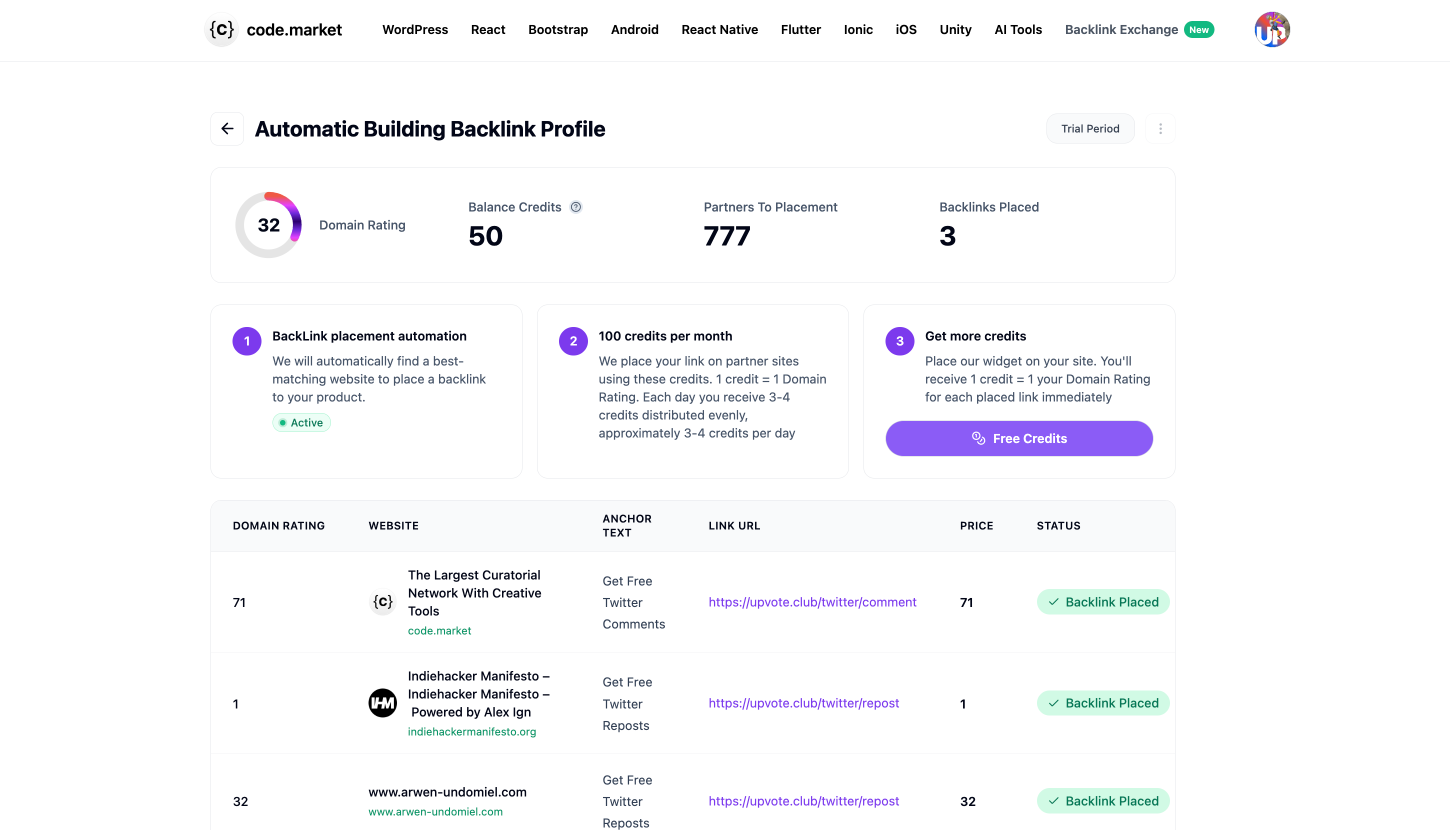Click the code.market logo icon
The width and height of the screenshot is (1450, 830).
[220, 30]
